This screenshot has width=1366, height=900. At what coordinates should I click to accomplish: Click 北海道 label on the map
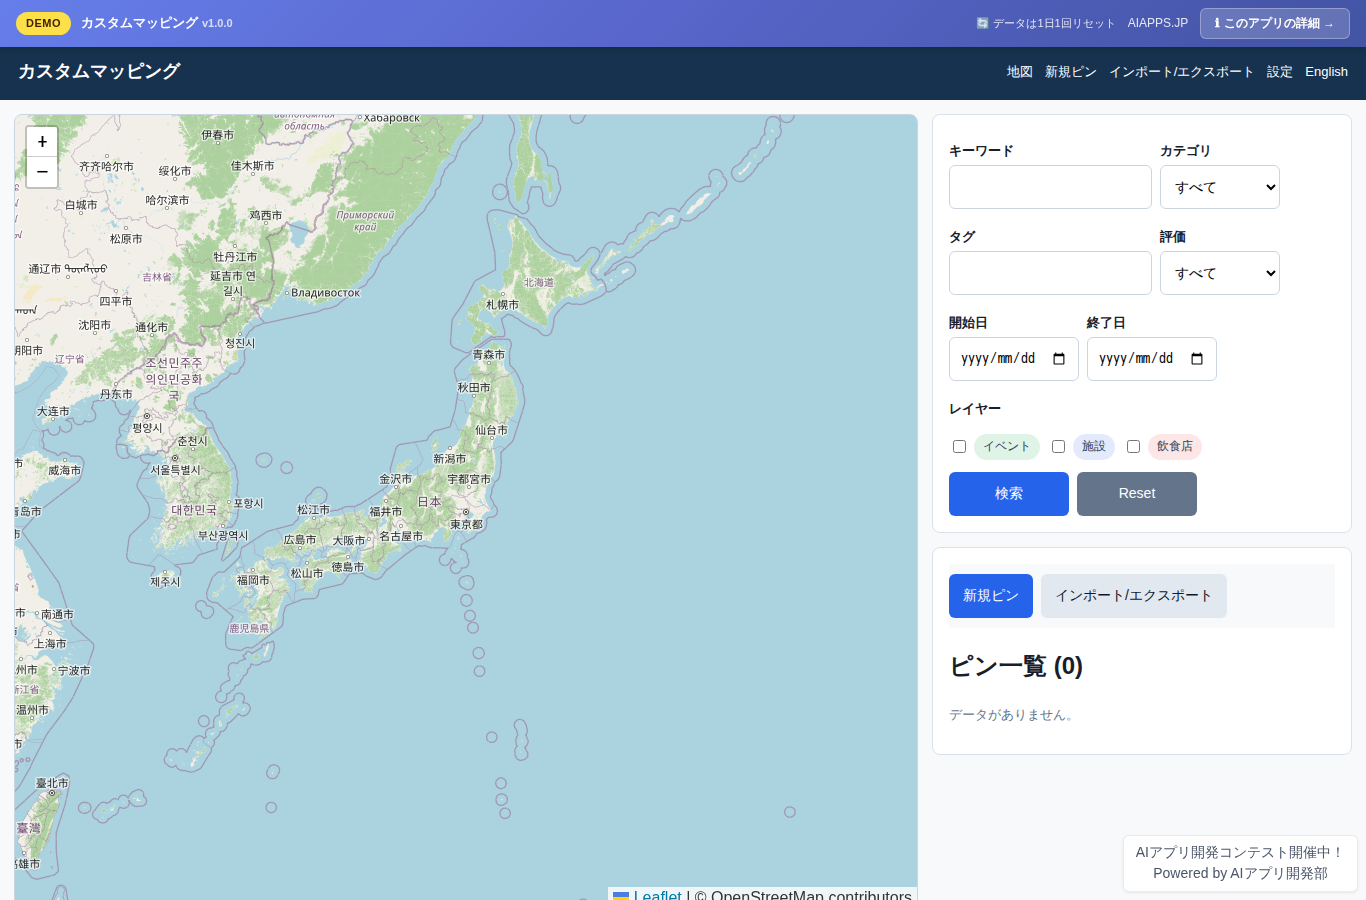tap(539, 283)
